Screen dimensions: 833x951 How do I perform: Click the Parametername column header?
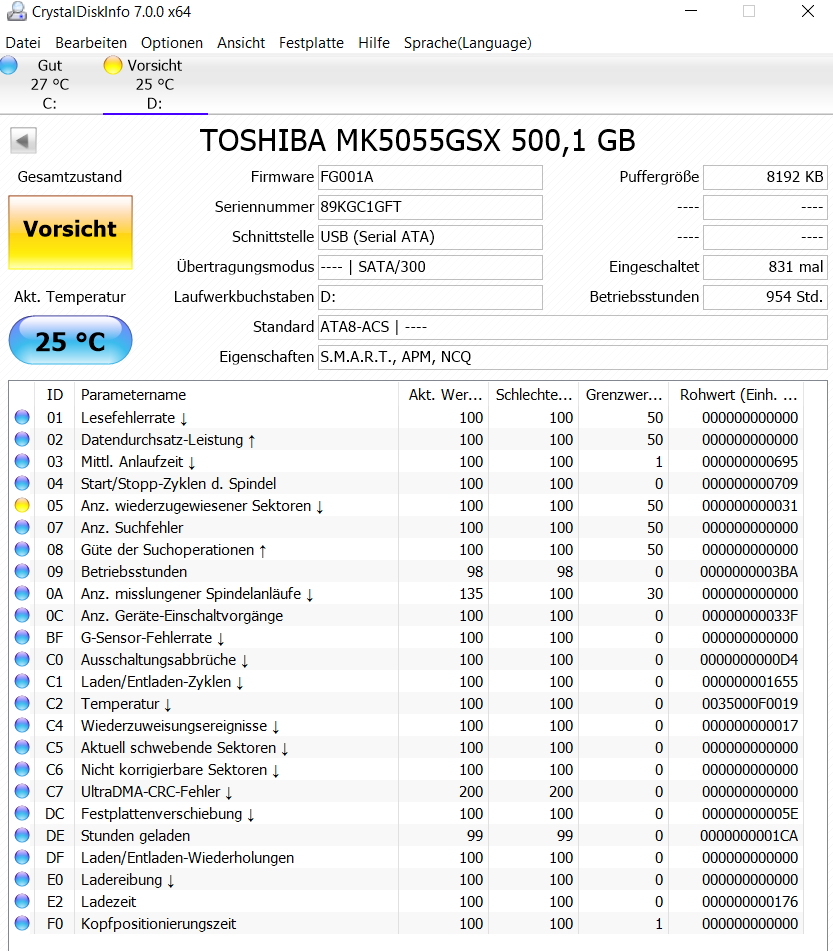click(x=236, y=395)
